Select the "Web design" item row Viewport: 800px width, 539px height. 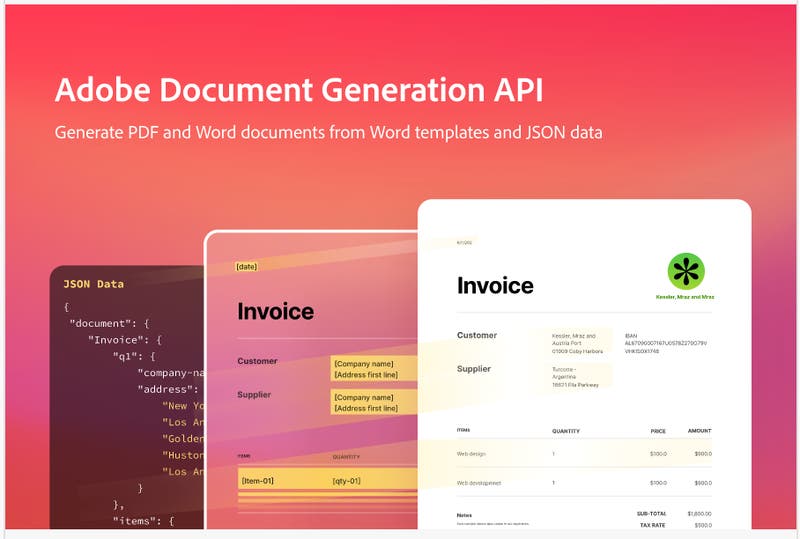click(x=584, y=454)
